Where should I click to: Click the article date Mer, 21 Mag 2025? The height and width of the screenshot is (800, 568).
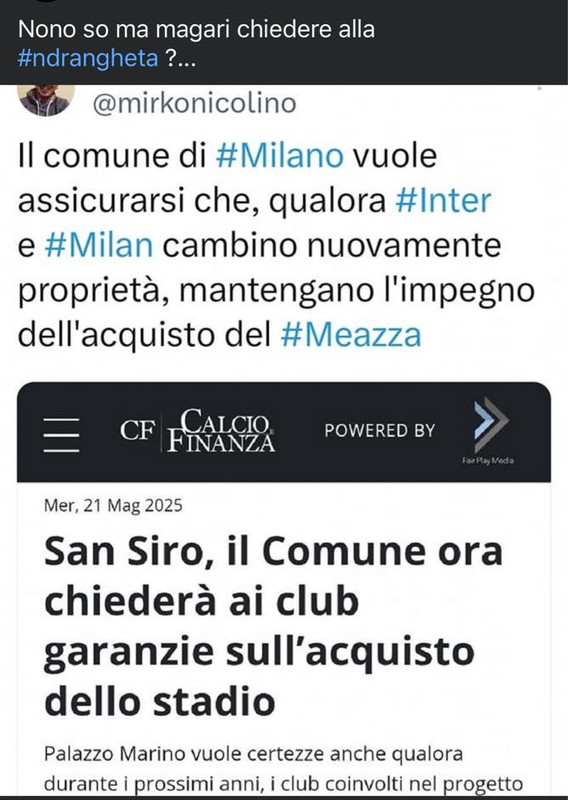point(113,505)
